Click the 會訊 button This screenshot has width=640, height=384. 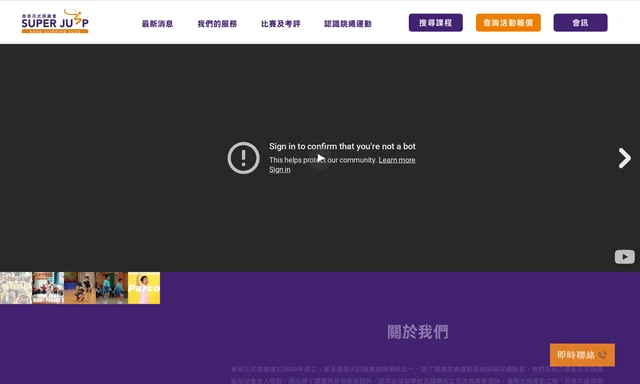[580, 22]
